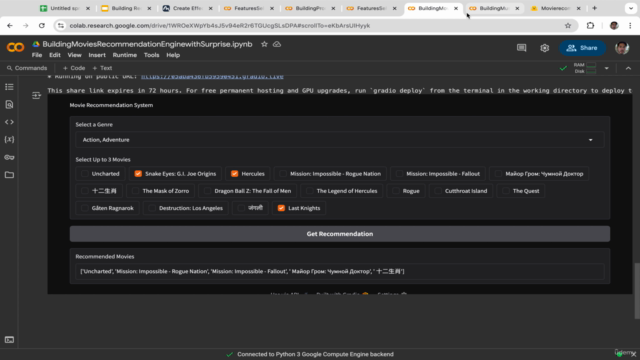
Task: Open the Commands search
Action: tap(27, 68)
